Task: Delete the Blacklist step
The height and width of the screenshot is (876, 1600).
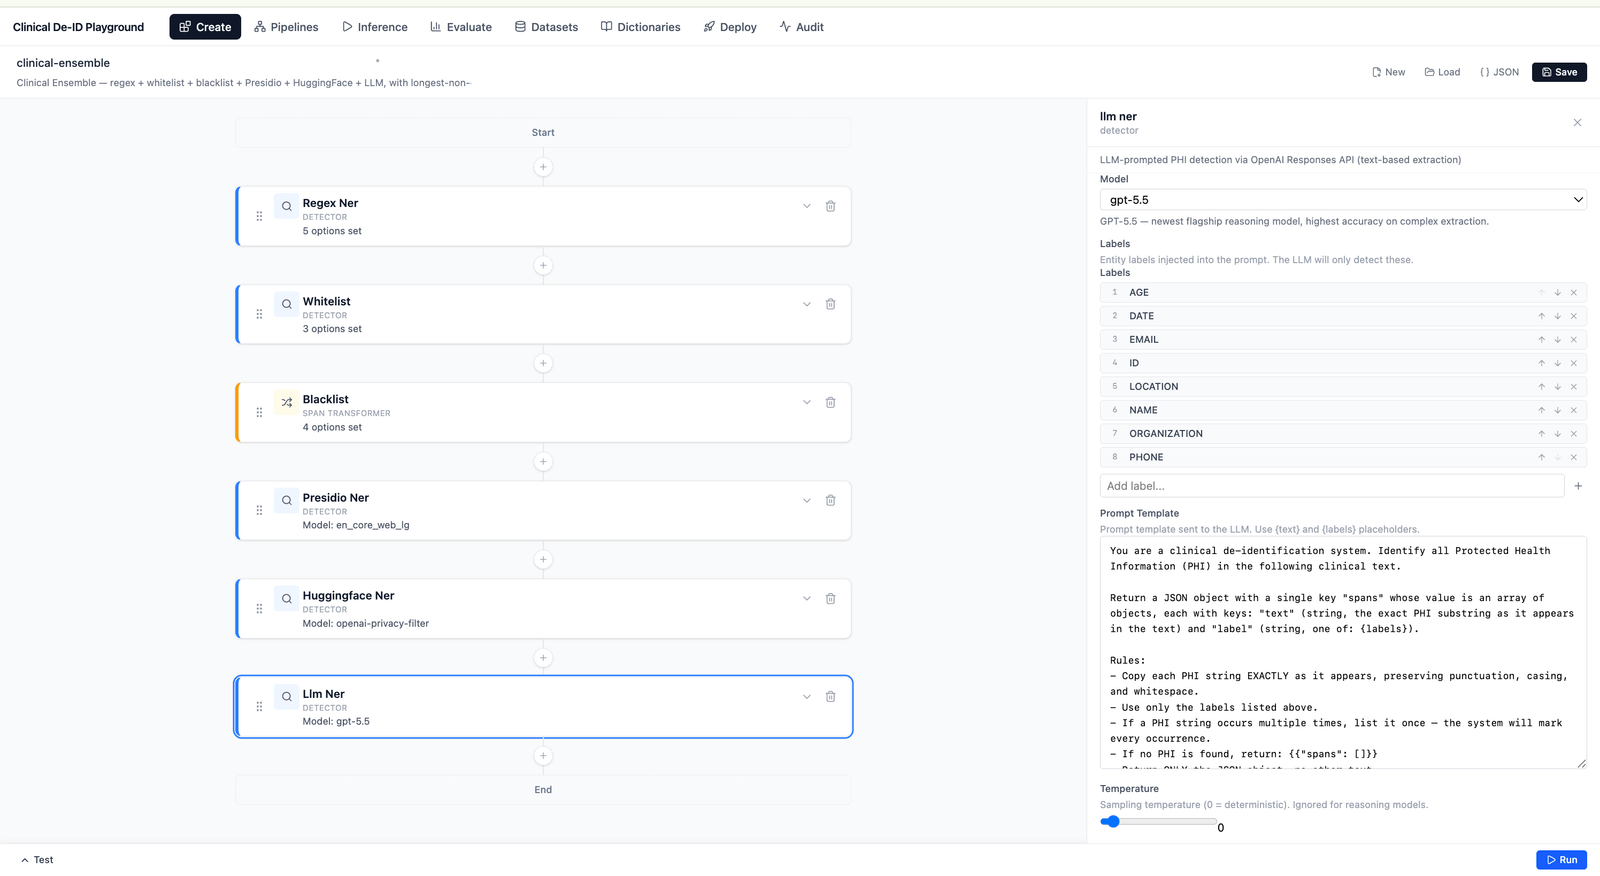Action: (x=830, y=402)
